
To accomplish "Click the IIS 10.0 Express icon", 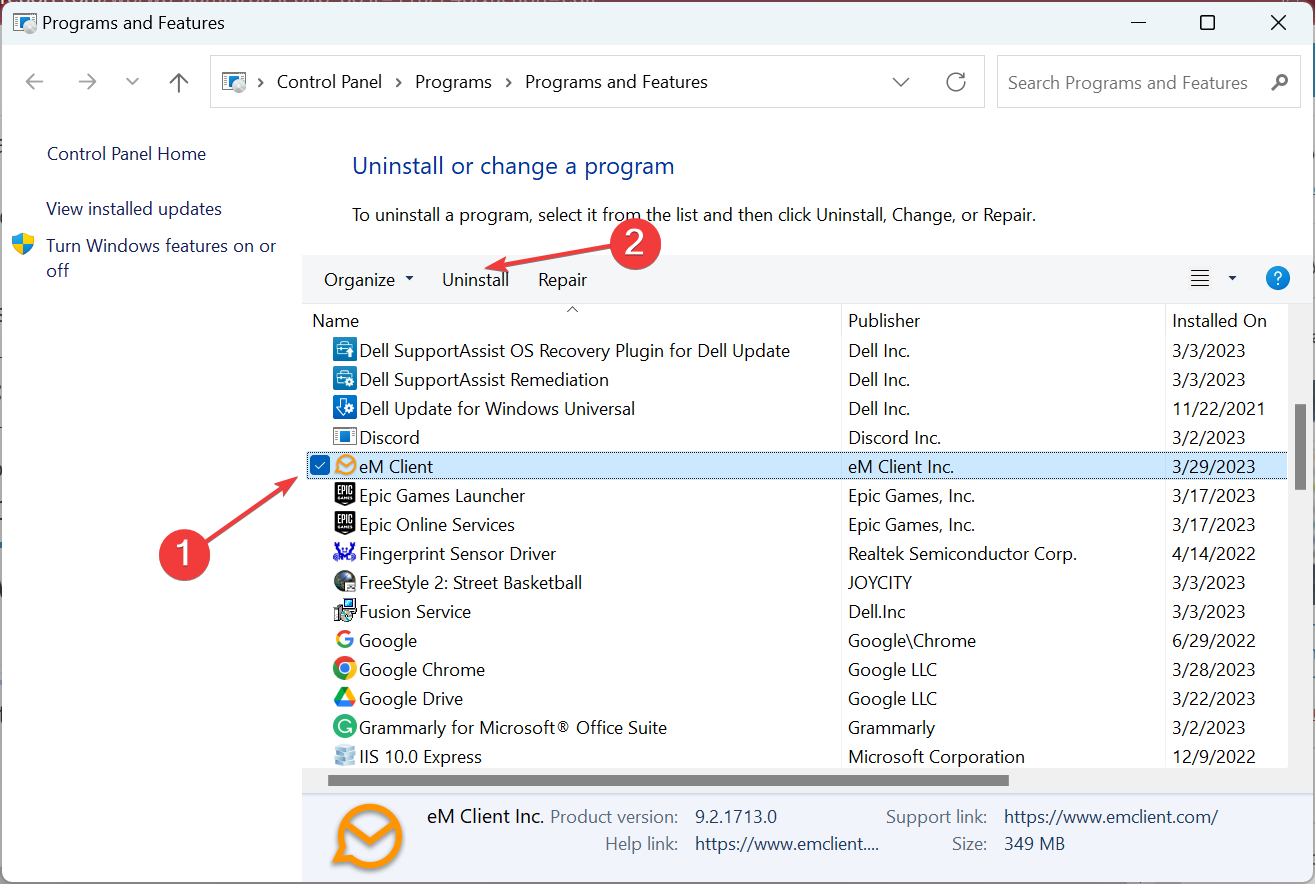I will tap(345, 756).
